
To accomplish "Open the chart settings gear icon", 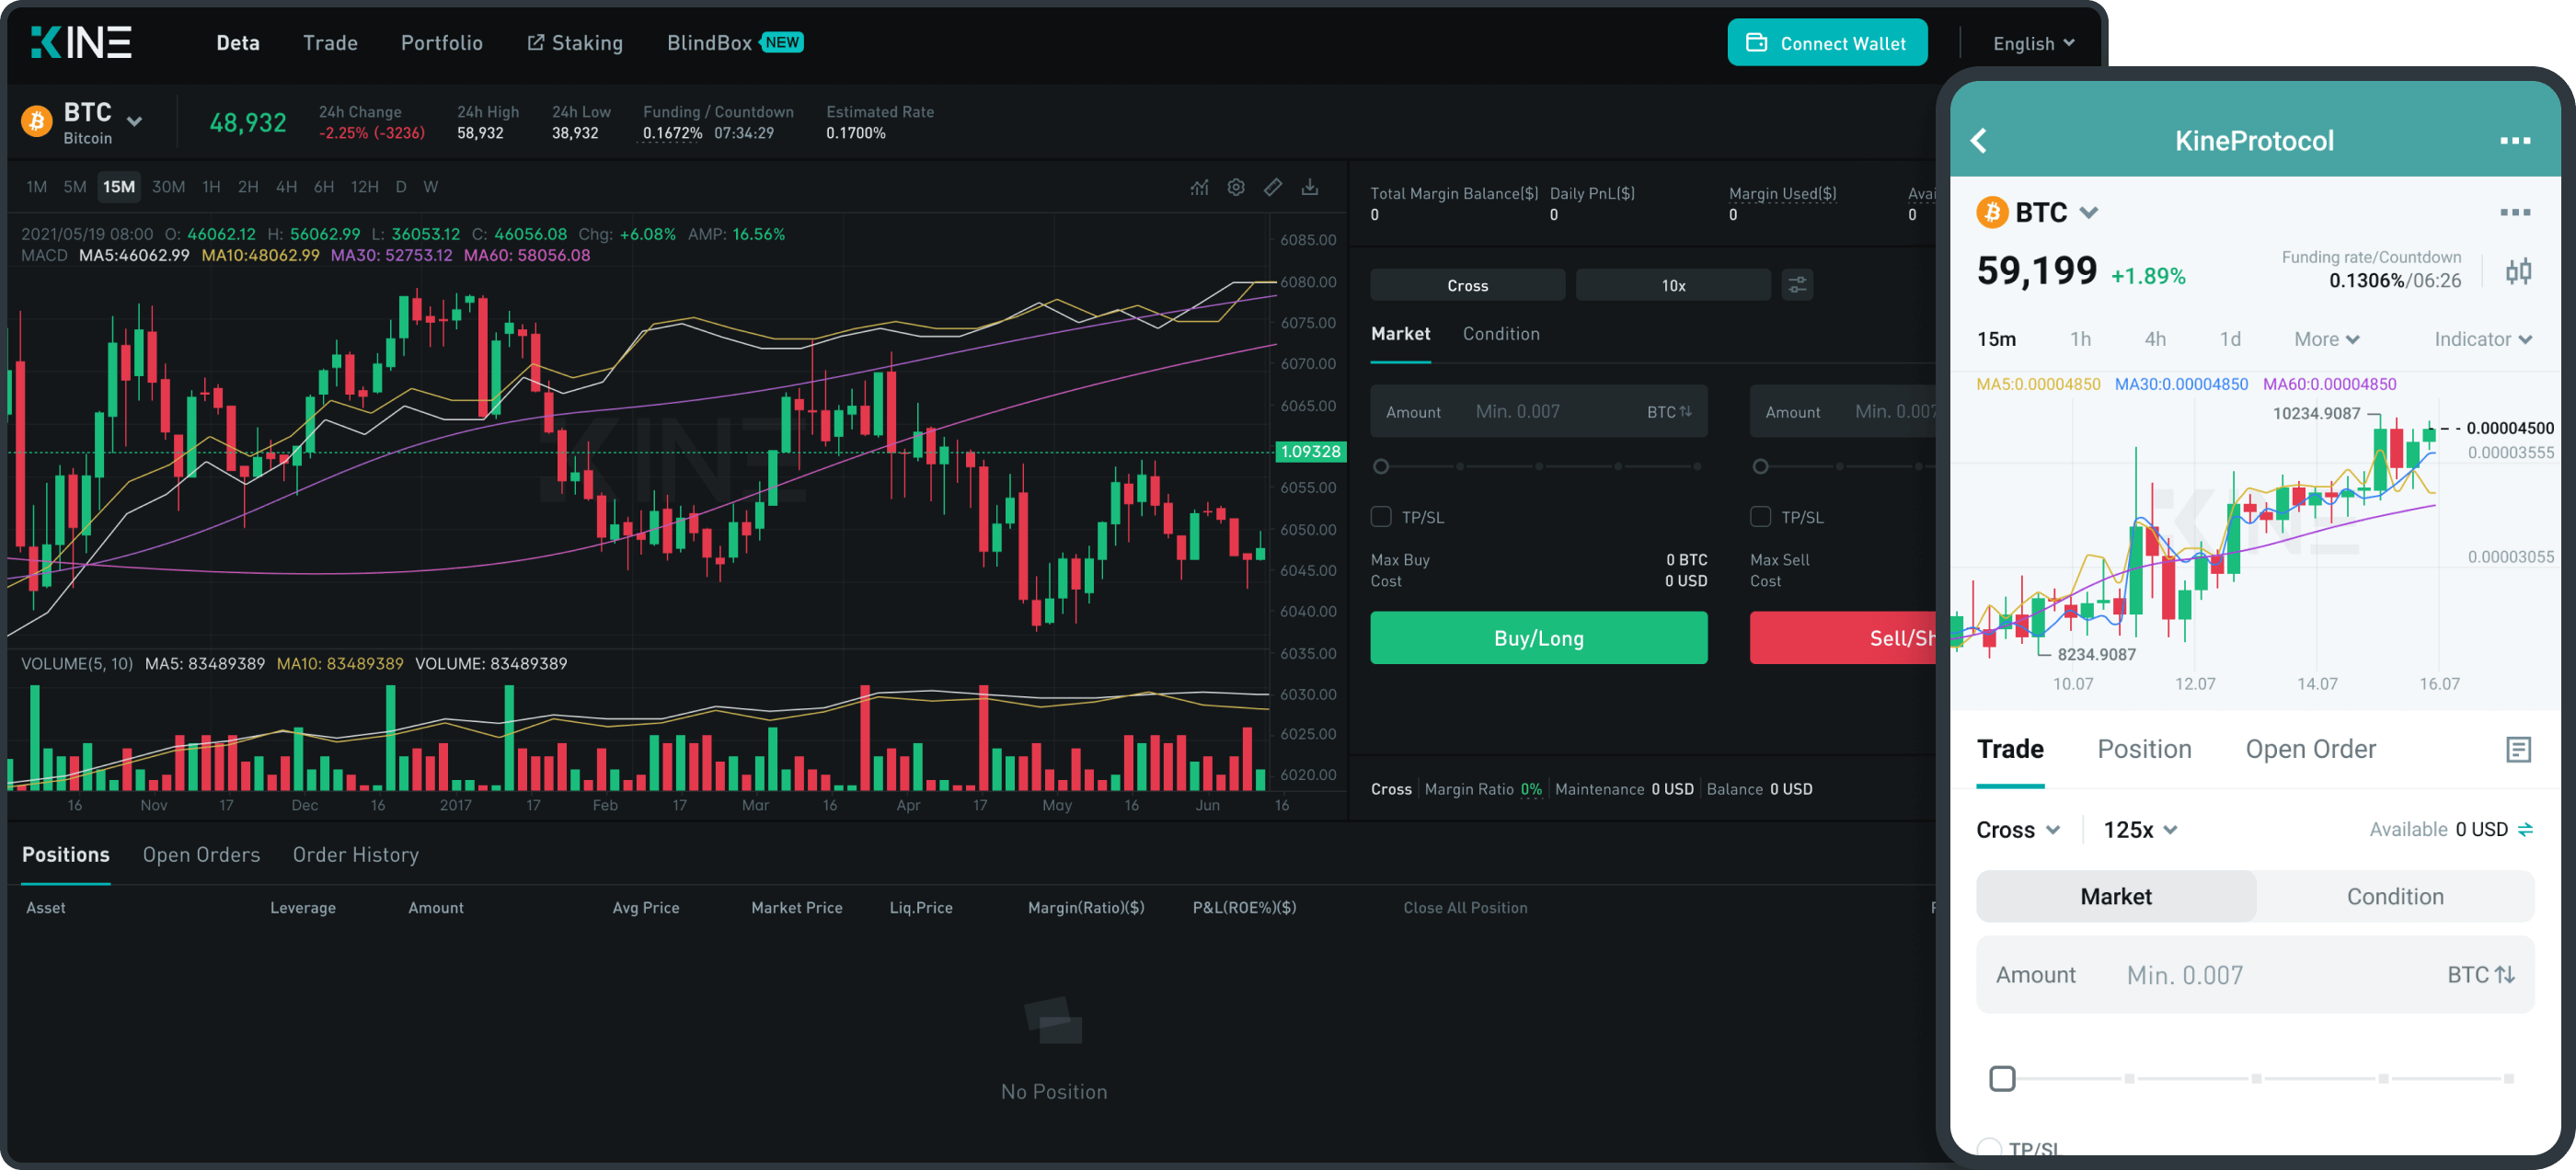I will tap(1236, 187).
